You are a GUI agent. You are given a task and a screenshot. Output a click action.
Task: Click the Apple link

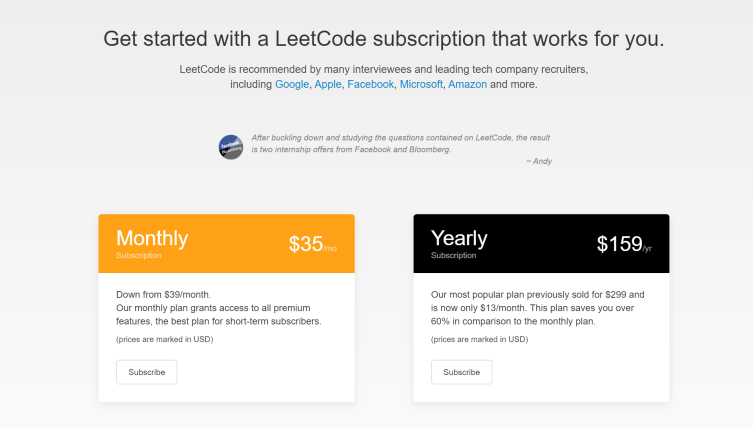(327, 85)
